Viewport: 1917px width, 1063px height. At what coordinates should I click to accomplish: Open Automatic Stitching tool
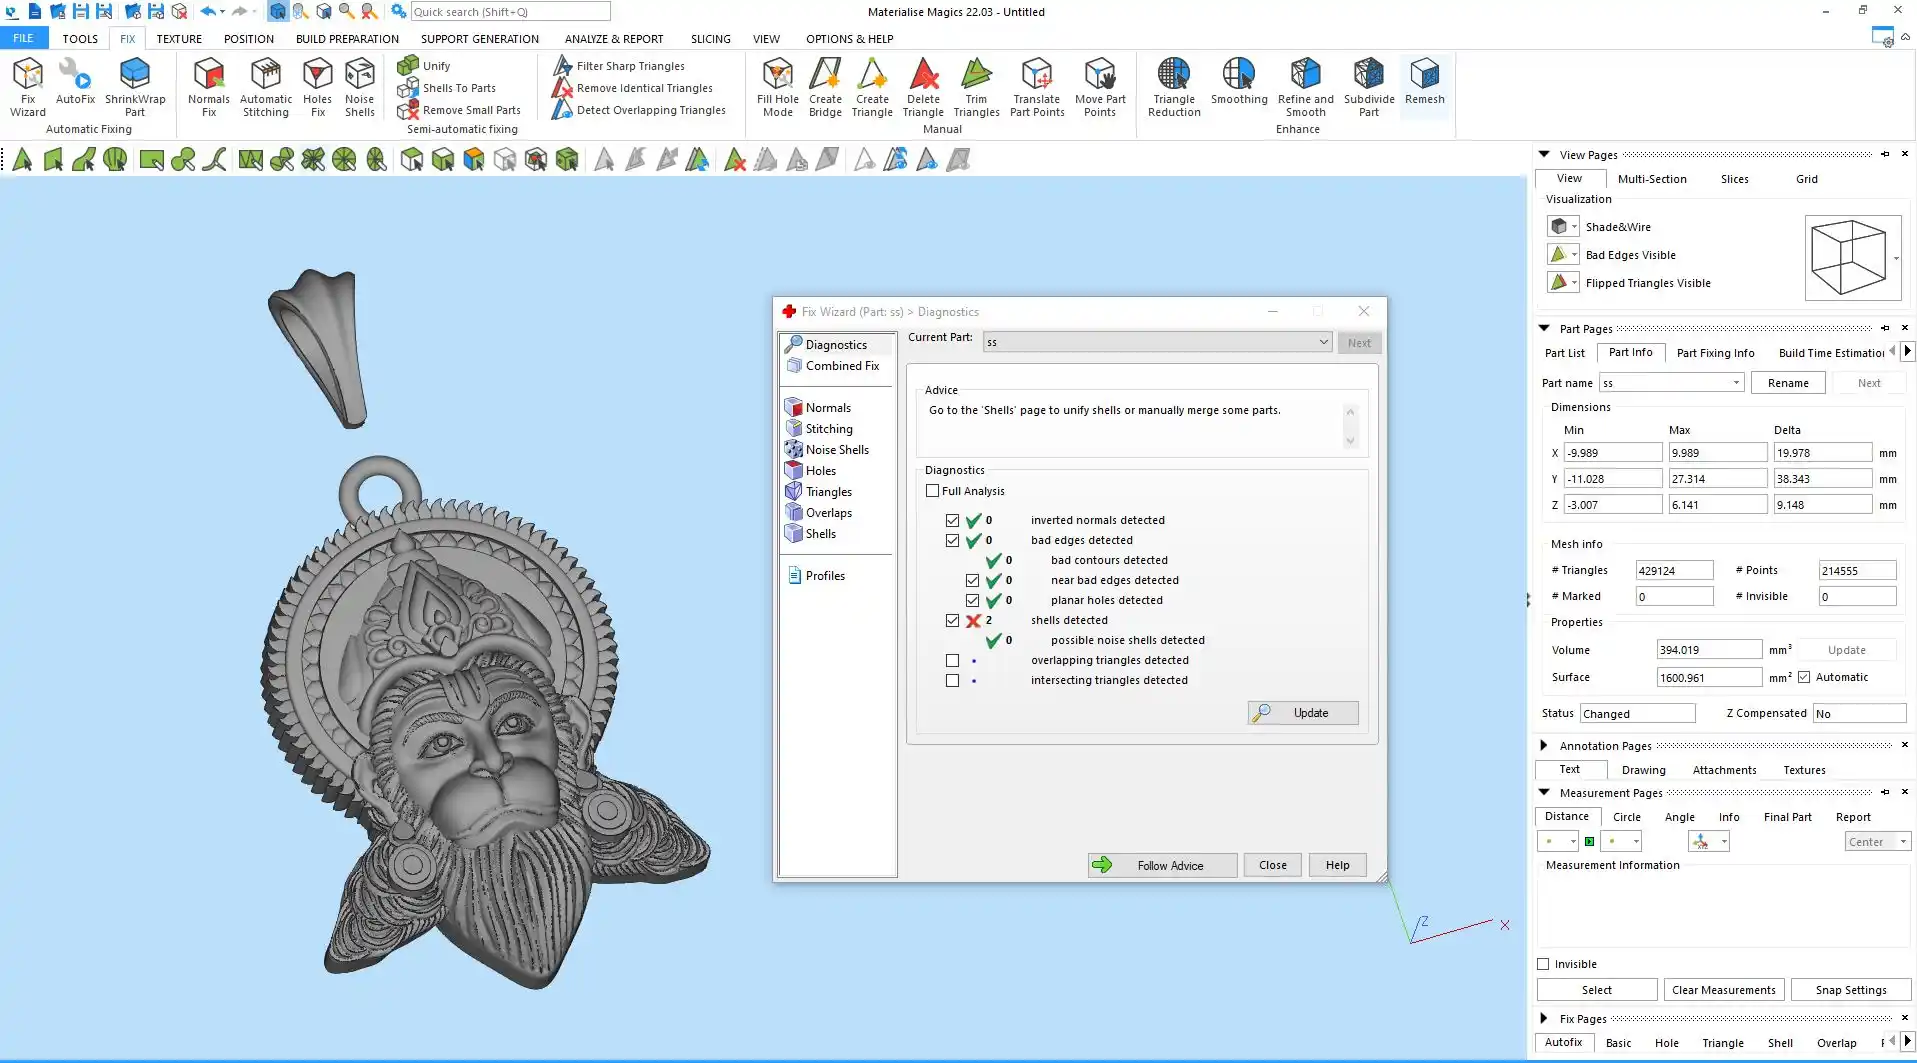(266, 86)
